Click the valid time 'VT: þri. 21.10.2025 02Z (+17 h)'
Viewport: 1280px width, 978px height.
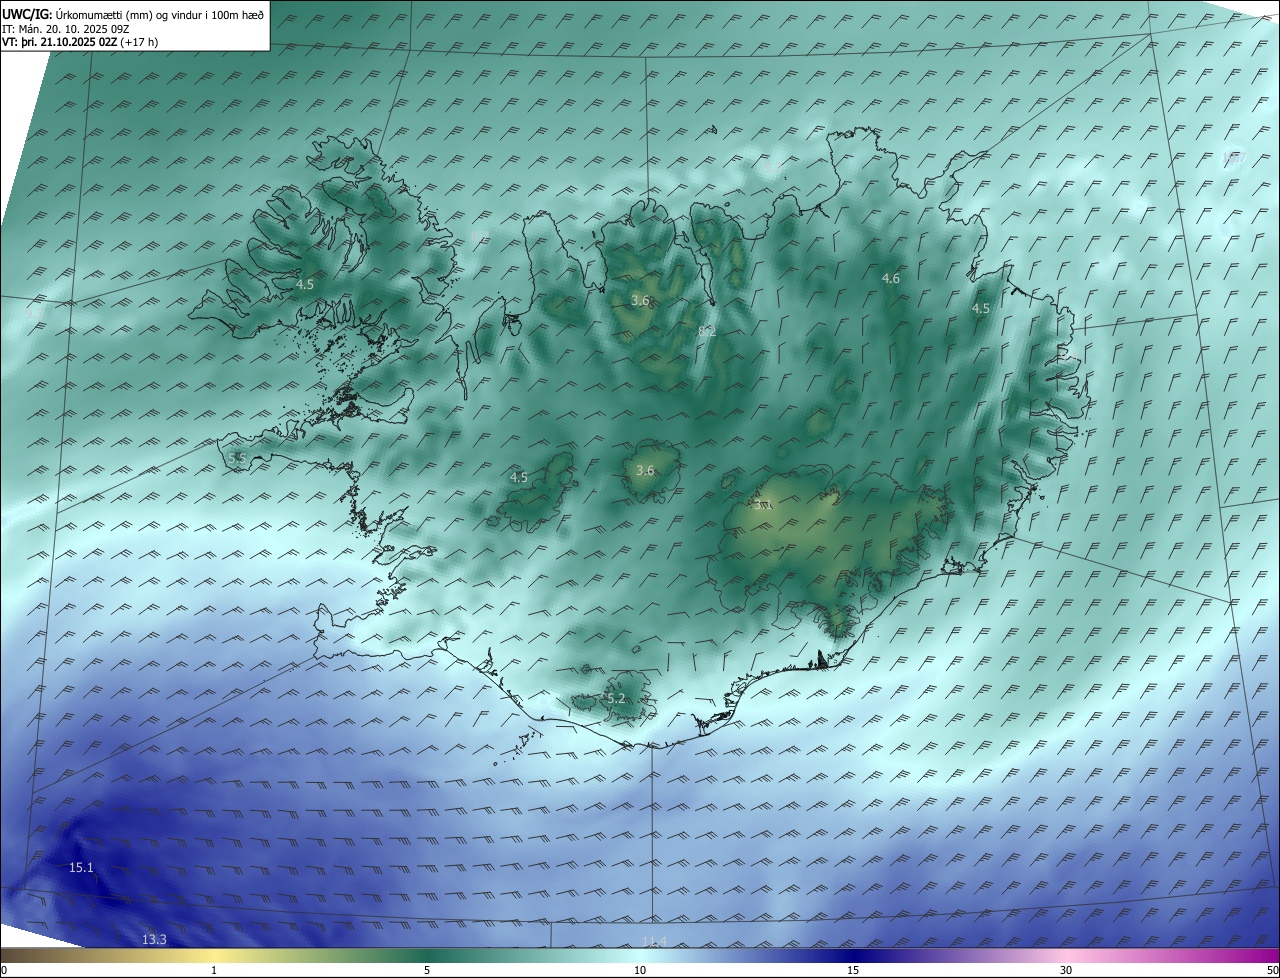pyautogui.click(x=80, y=42)
